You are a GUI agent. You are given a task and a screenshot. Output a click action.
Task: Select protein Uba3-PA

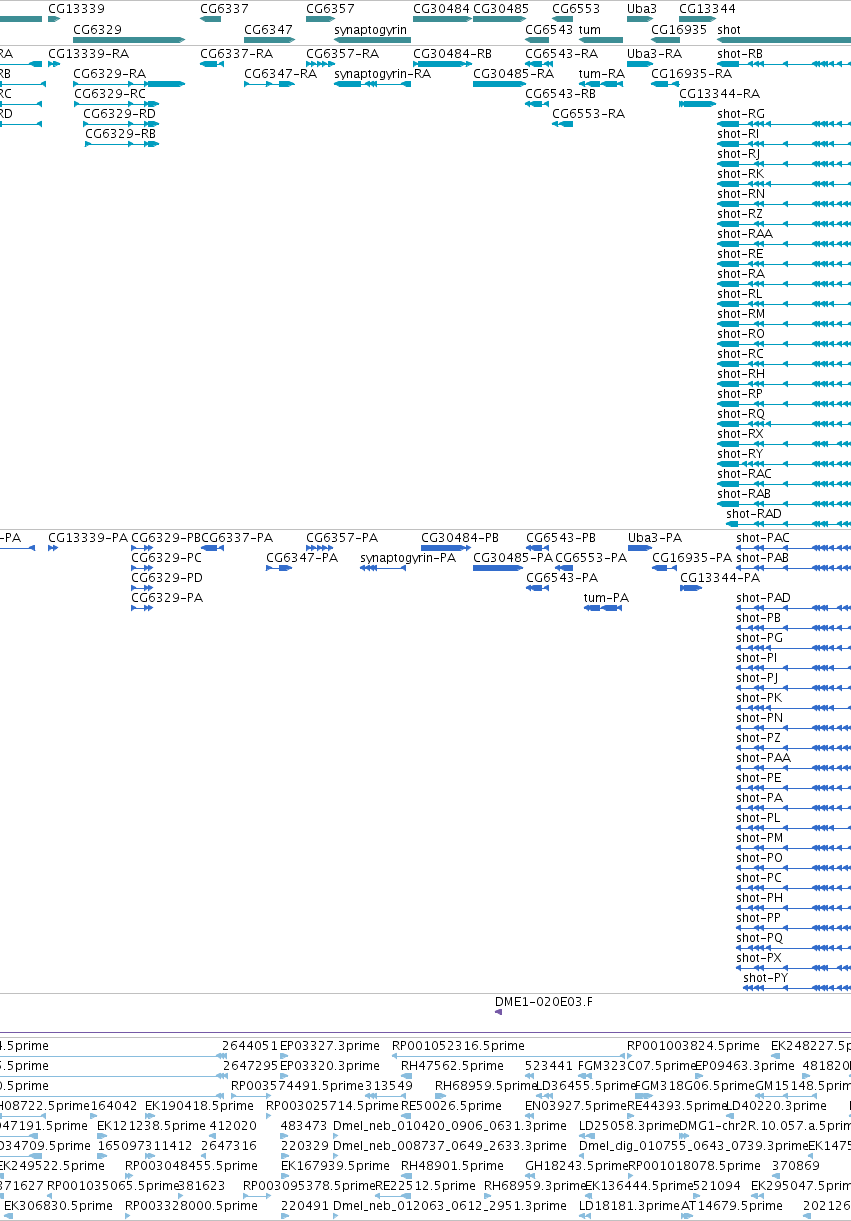[655, 538]
